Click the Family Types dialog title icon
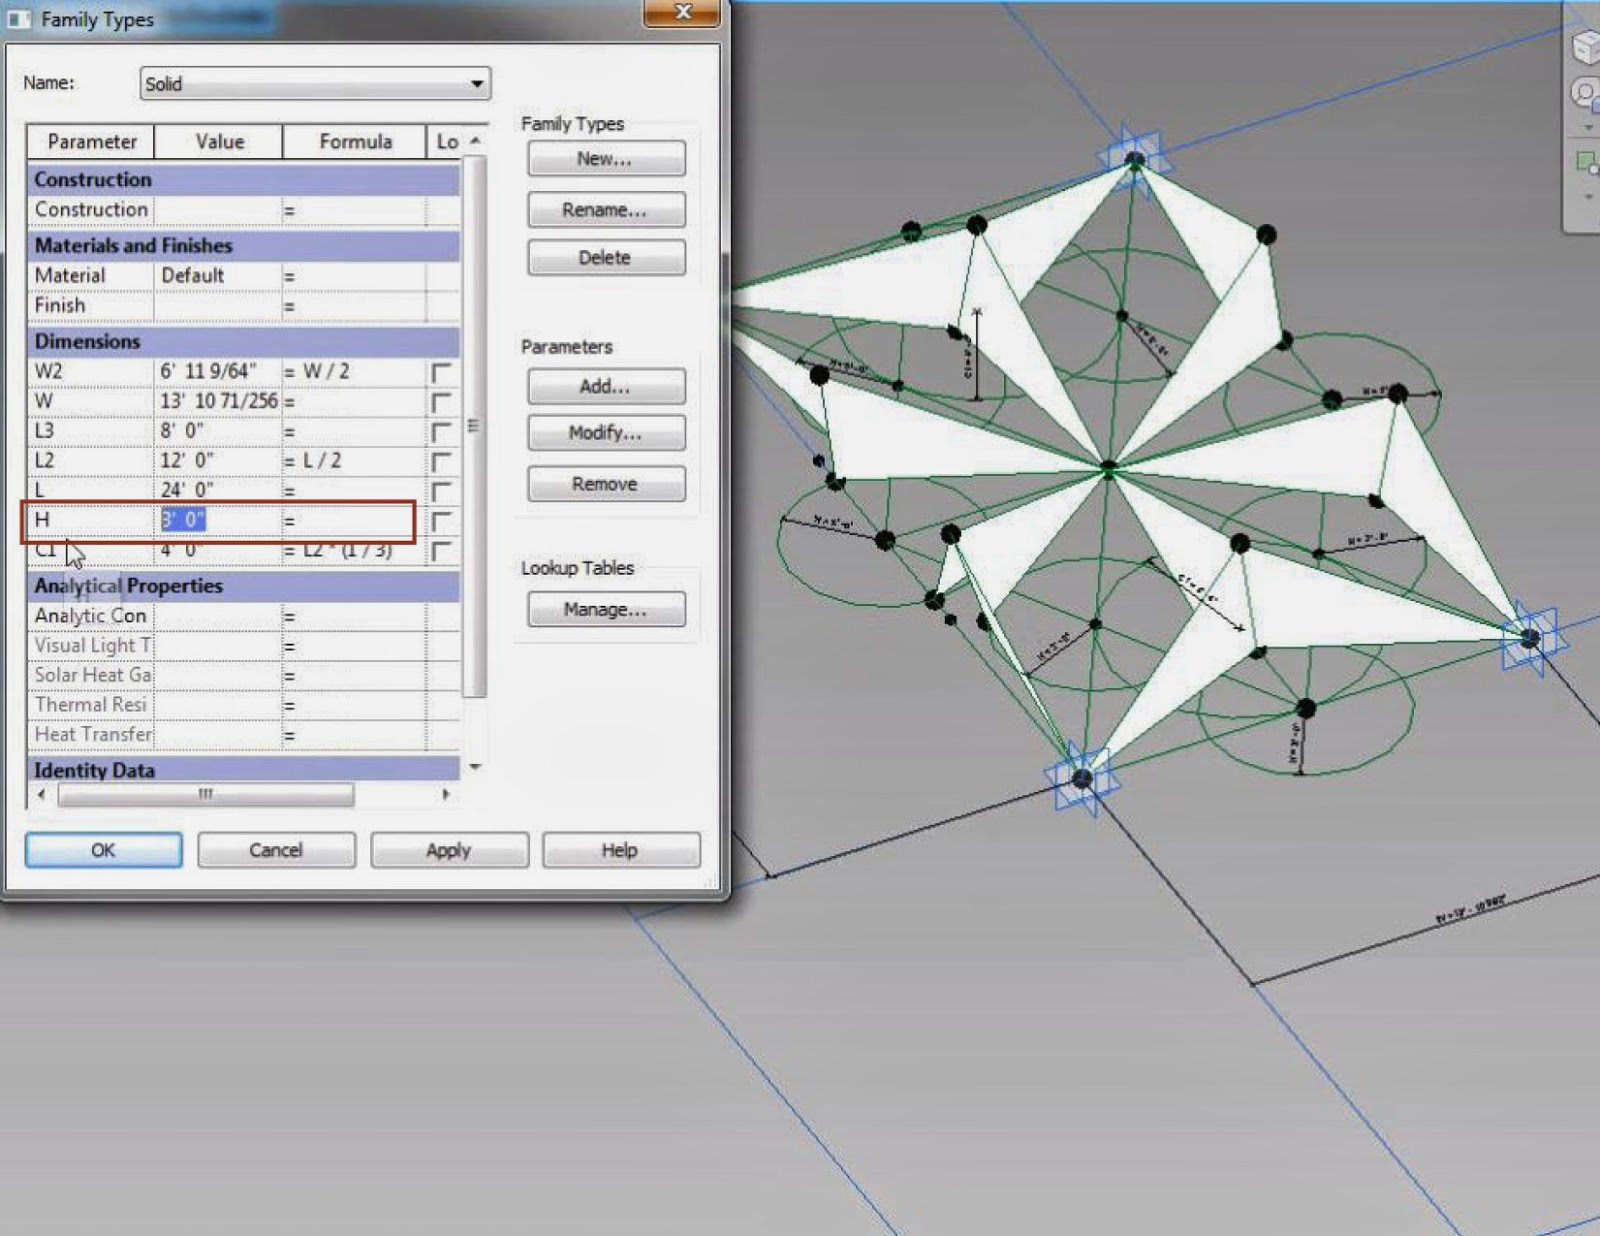 click(x=18, y=19)
